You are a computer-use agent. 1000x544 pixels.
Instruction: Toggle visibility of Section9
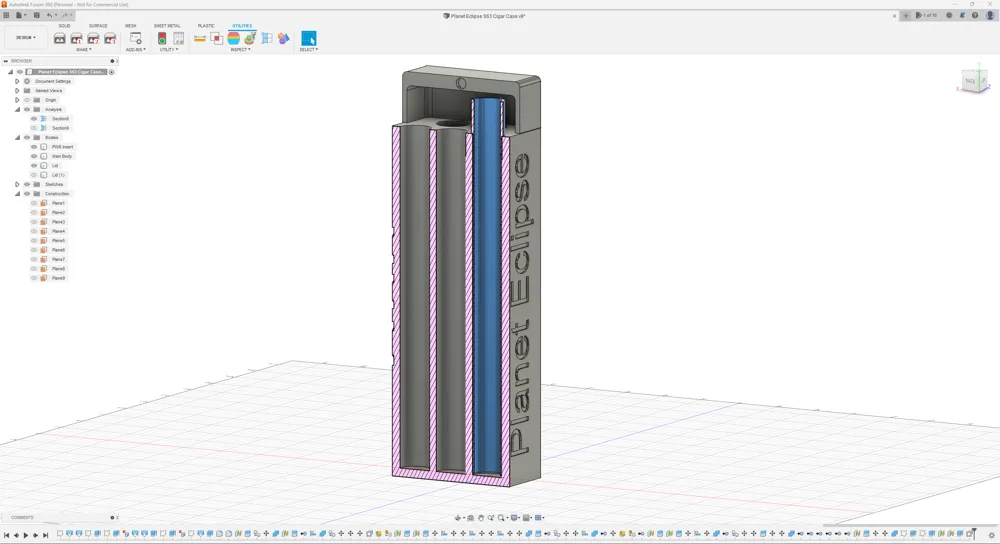coord(34,128)
